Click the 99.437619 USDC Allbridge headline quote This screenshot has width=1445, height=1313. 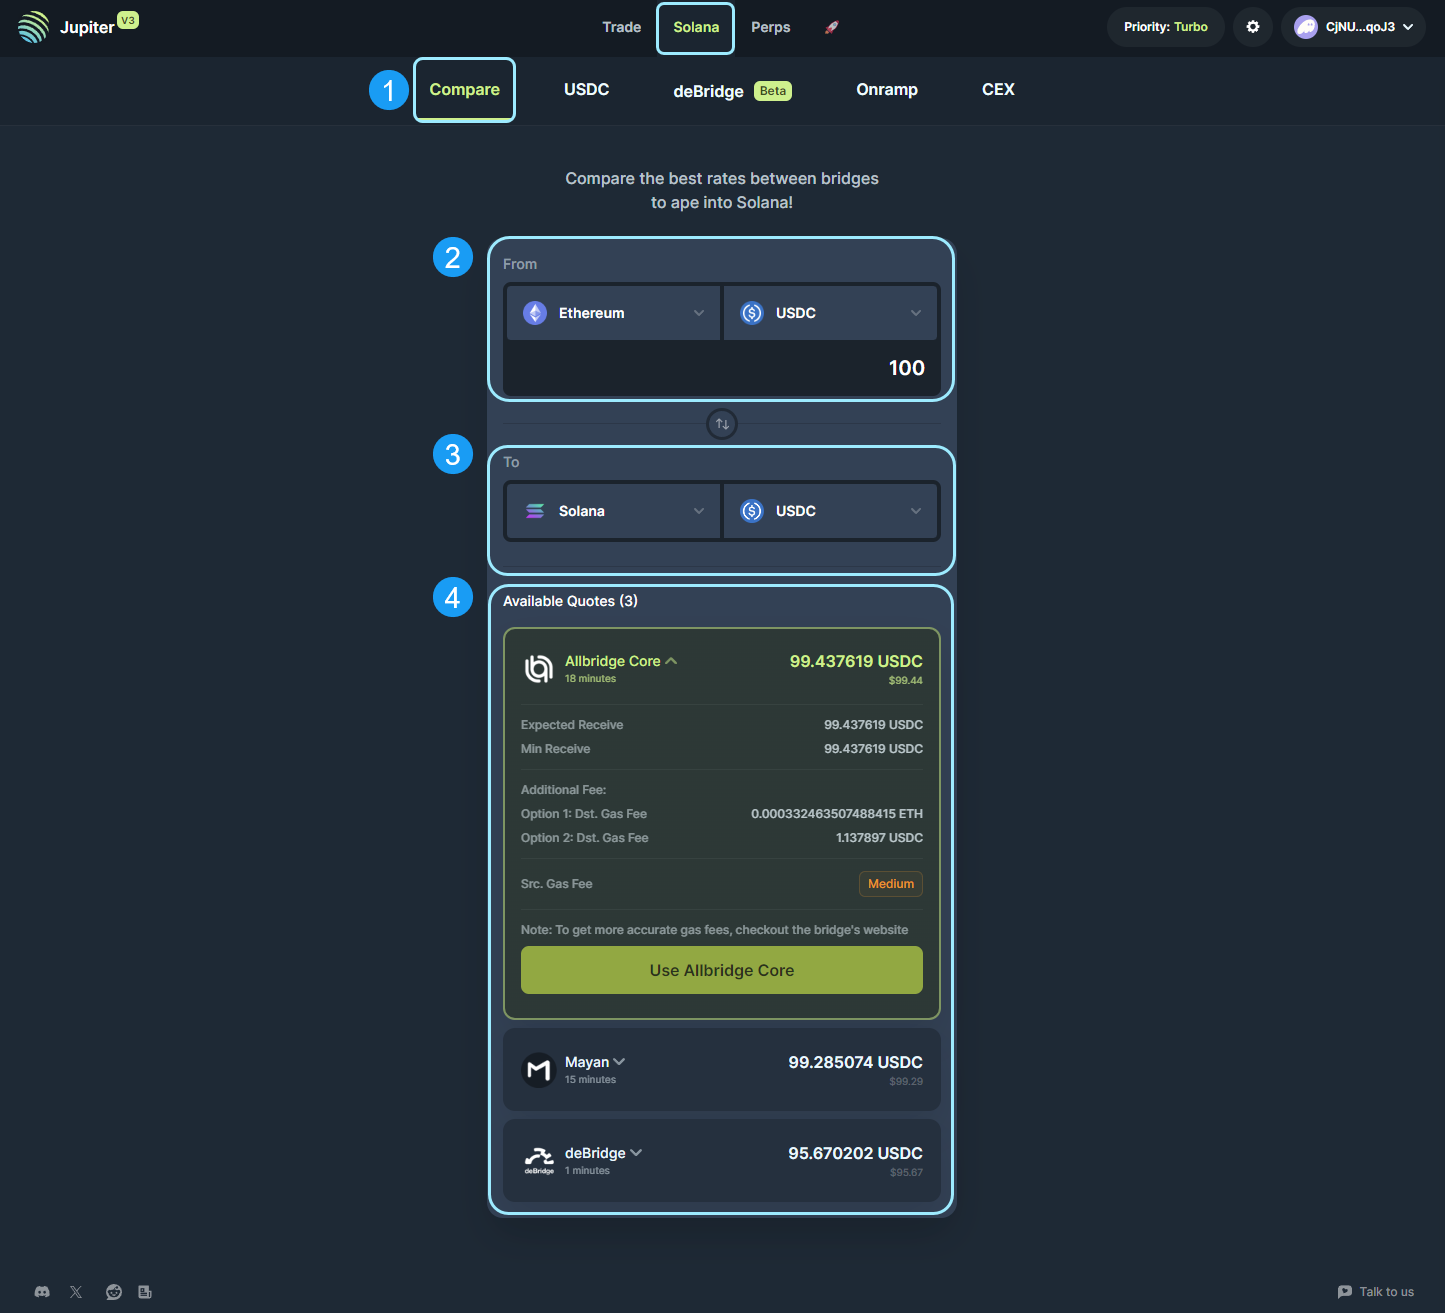[856, 661]
